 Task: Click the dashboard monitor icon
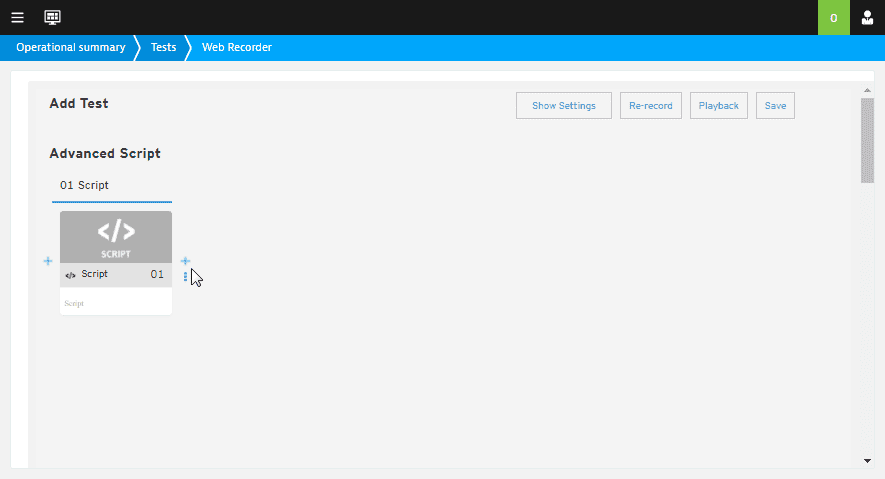tap(52, 17)
